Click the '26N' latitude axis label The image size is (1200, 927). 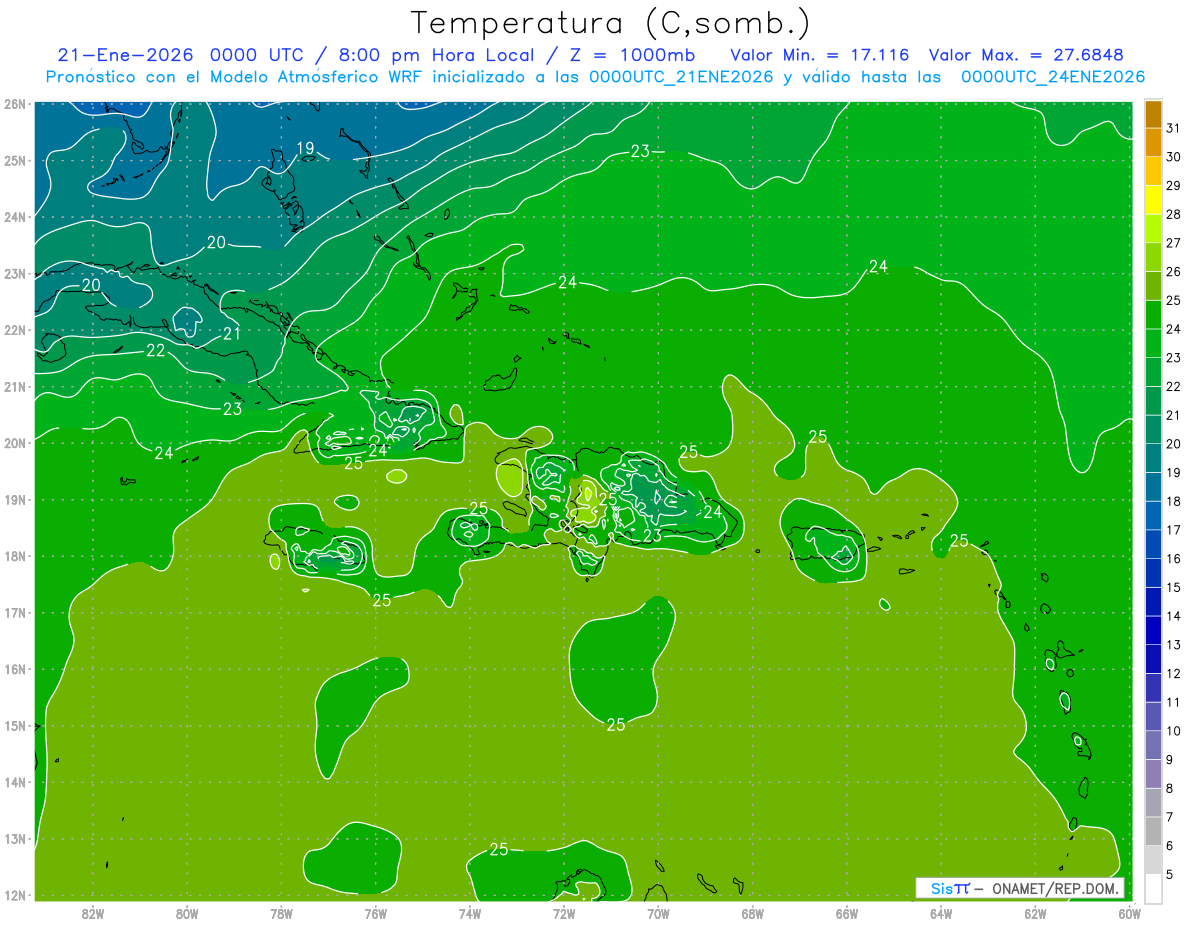point(14,104)
